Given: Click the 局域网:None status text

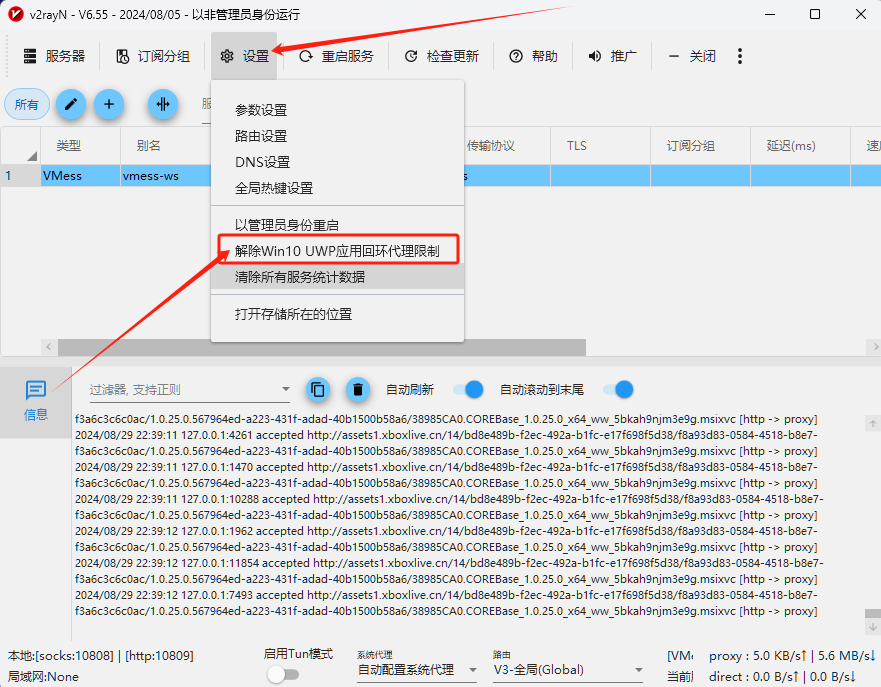Looking at the screenshot, I should point(43,676).
